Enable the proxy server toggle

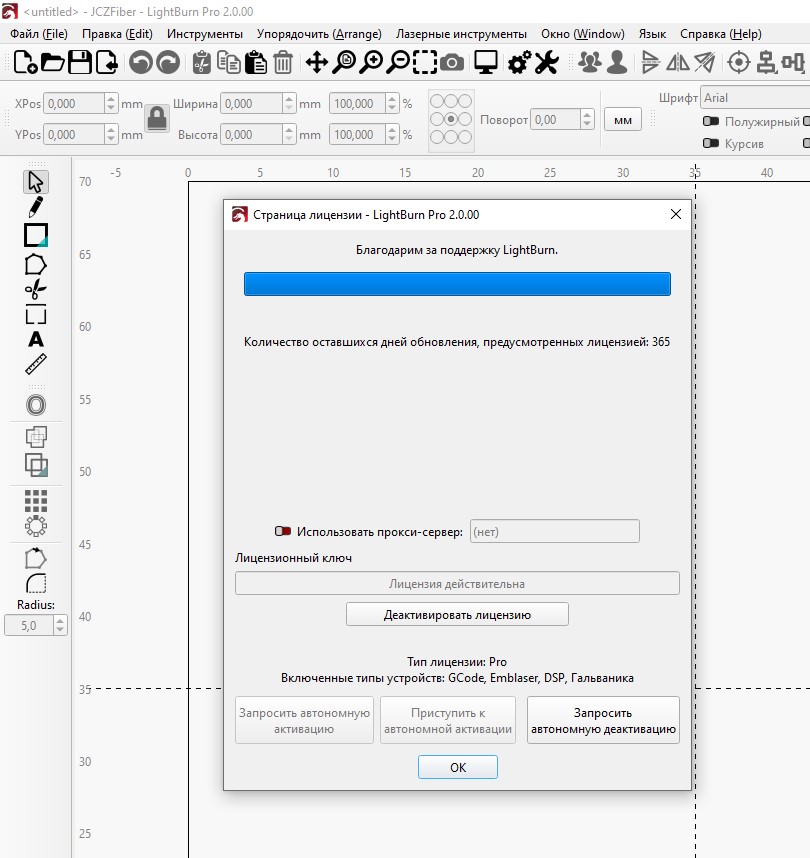(282, 532)
